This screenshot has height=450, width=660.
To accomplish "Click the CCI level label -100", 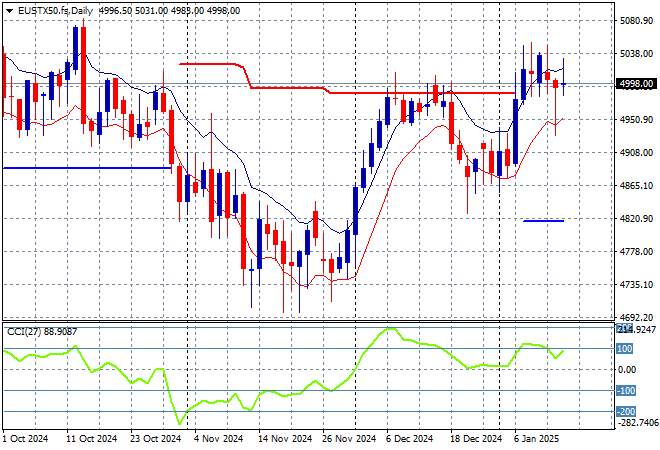I will point(626,391).
